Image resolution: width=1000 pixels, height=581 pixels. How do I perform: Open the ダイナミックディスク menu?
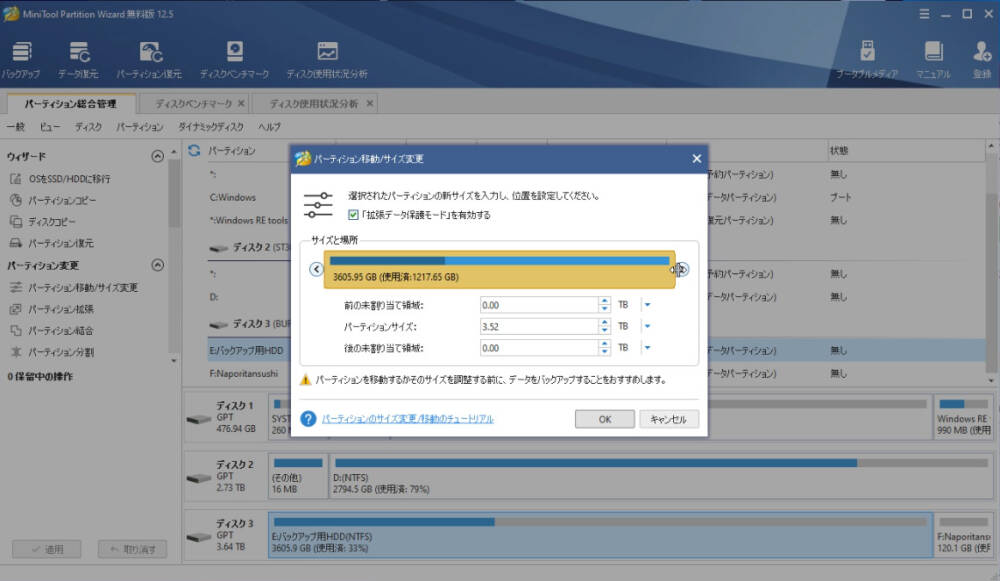click(211, 127)
